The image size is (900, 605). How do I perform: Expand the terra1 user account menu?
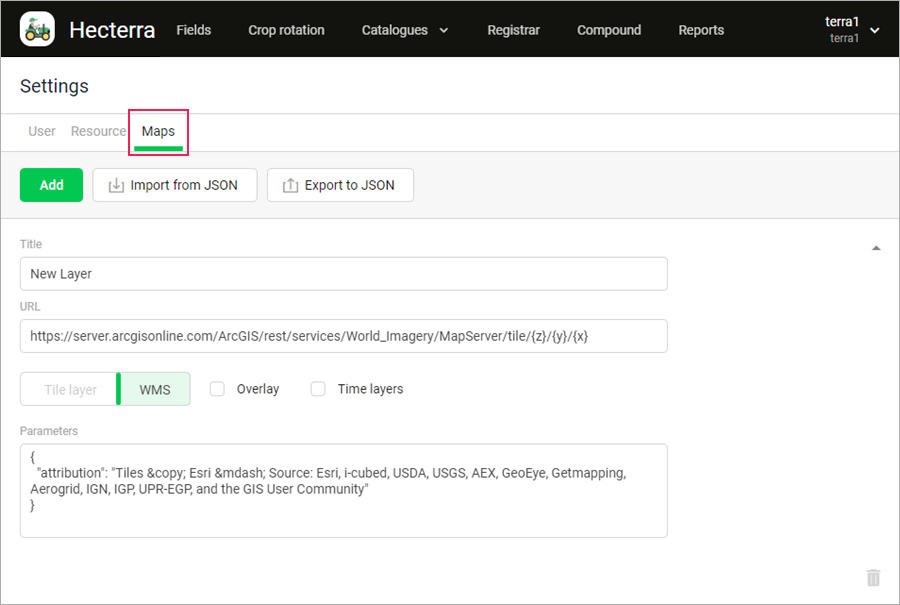(851, 30)
